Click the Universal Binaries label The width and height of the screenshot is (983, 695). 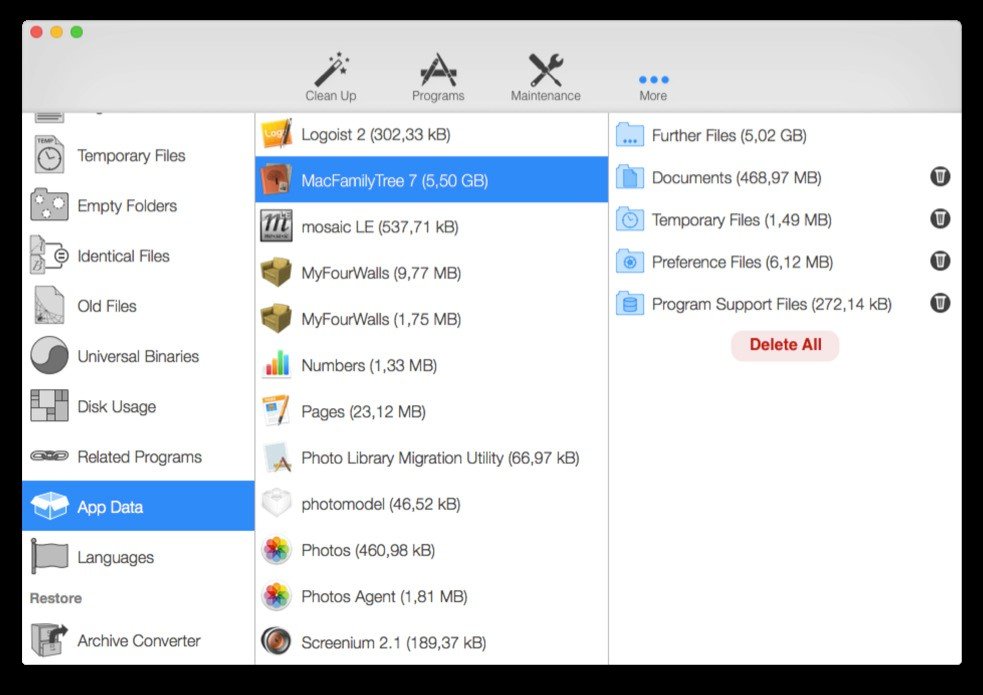click(x=138, y=356)
